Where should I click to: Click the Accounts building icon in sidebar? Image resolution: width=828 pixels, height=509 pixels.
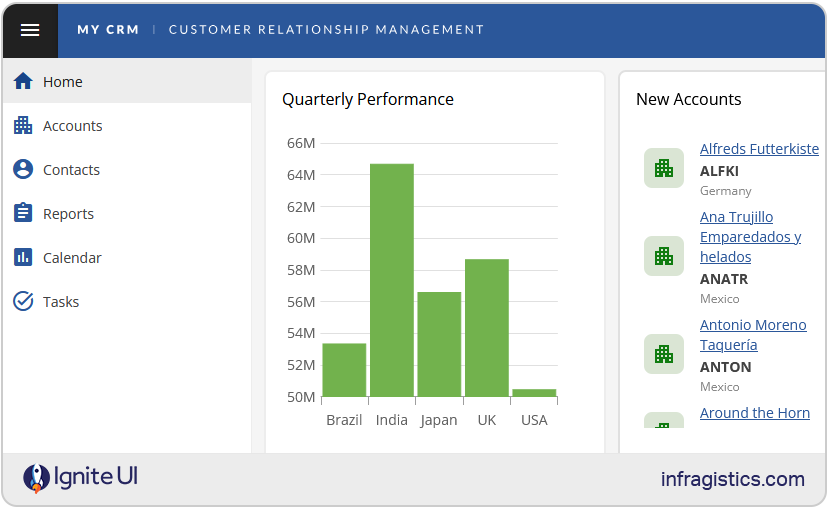pos(23,126)
